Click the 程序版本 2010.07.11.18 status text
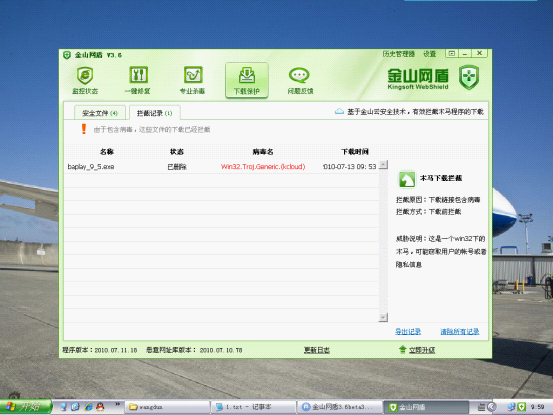 [100, 350]
